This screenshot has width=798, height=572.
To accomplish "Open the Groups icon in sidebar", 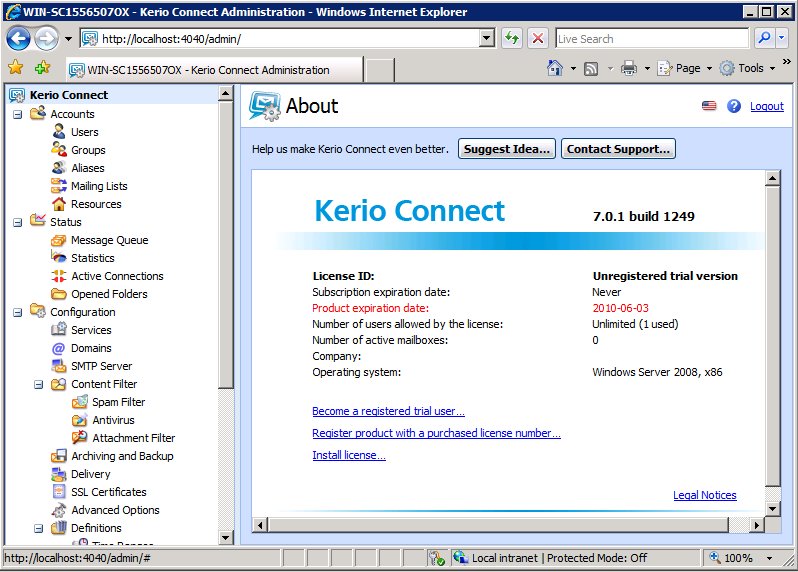I will (x=59, y=150).
